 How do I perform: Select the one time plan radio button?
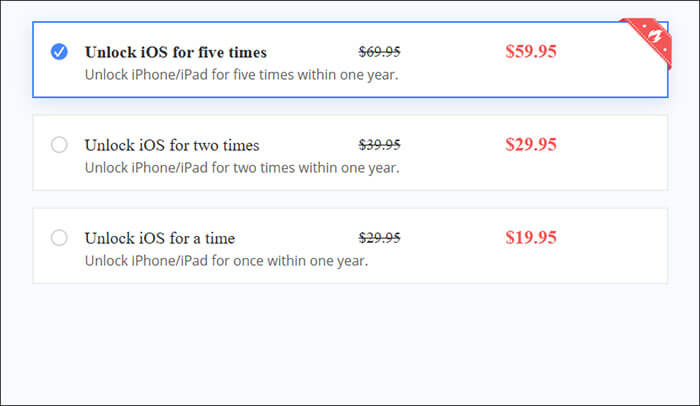pyautogui.click(x=59, y=238)
